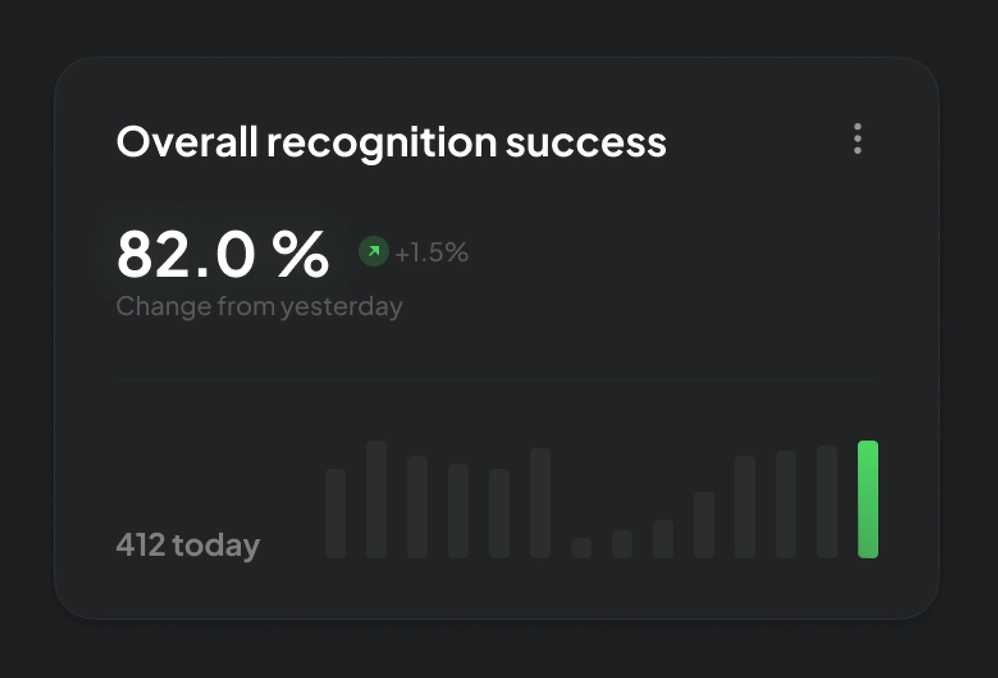Click the gray bar immediately left of green bar

pos(827,502)
